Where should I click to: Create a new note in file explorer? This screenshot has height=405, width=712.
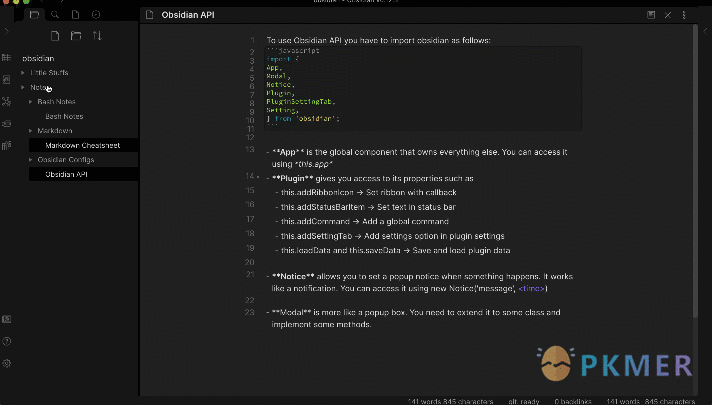click(55, 35)
